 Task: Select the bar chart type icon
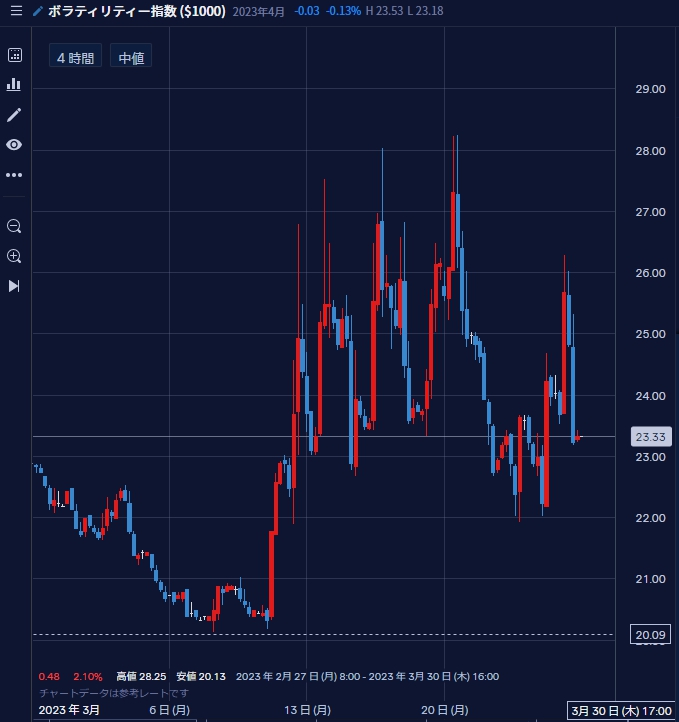14,84
